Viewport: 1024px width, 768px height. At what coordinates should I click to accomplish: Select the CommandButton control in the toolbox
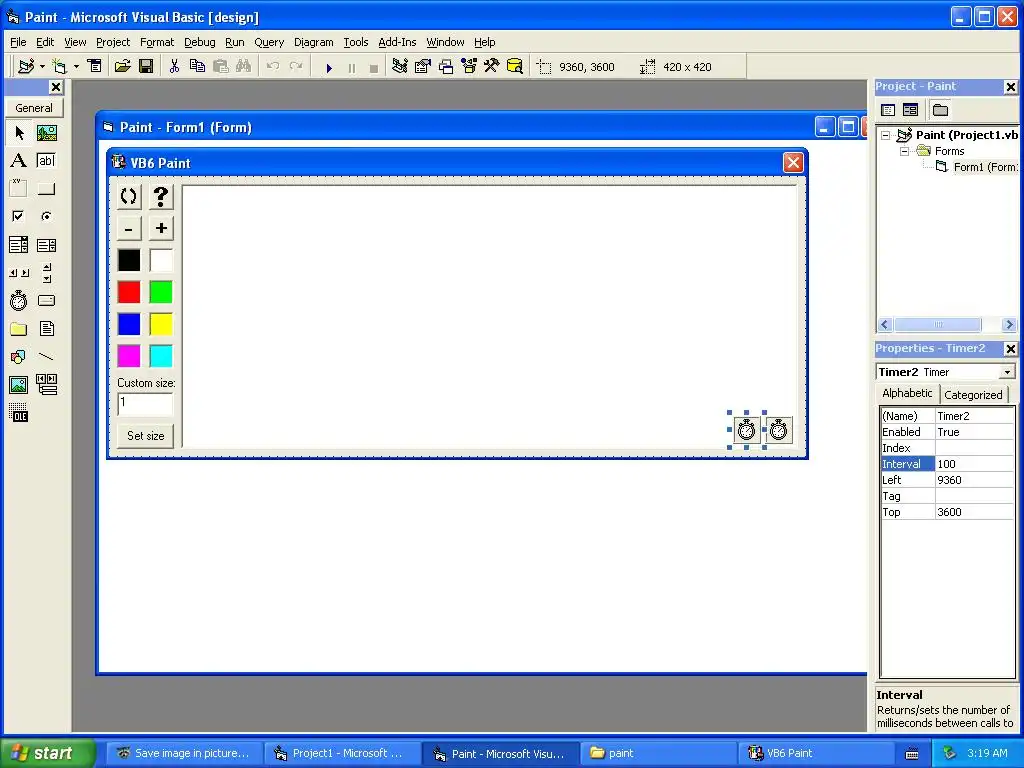pyautogui.click(x=46, y=189)
